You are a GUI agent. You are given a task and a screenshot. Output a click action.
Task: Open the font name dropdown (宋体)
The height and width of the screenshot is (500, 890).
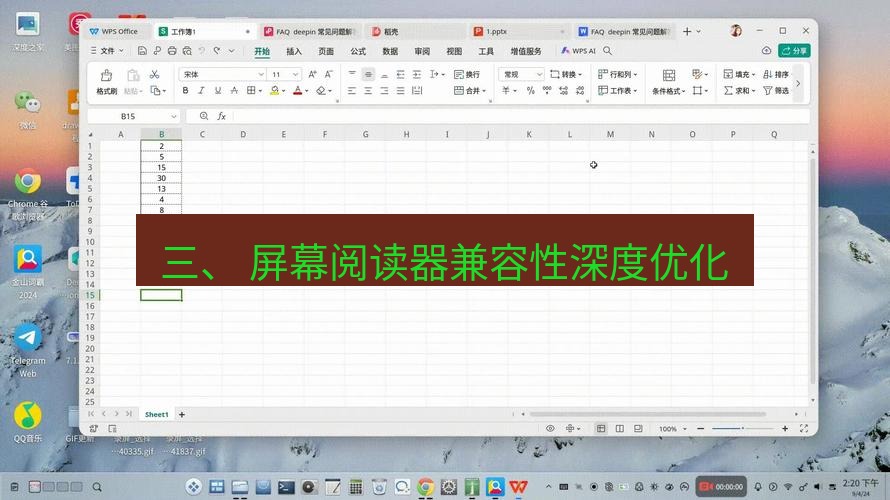click(261, 74)
